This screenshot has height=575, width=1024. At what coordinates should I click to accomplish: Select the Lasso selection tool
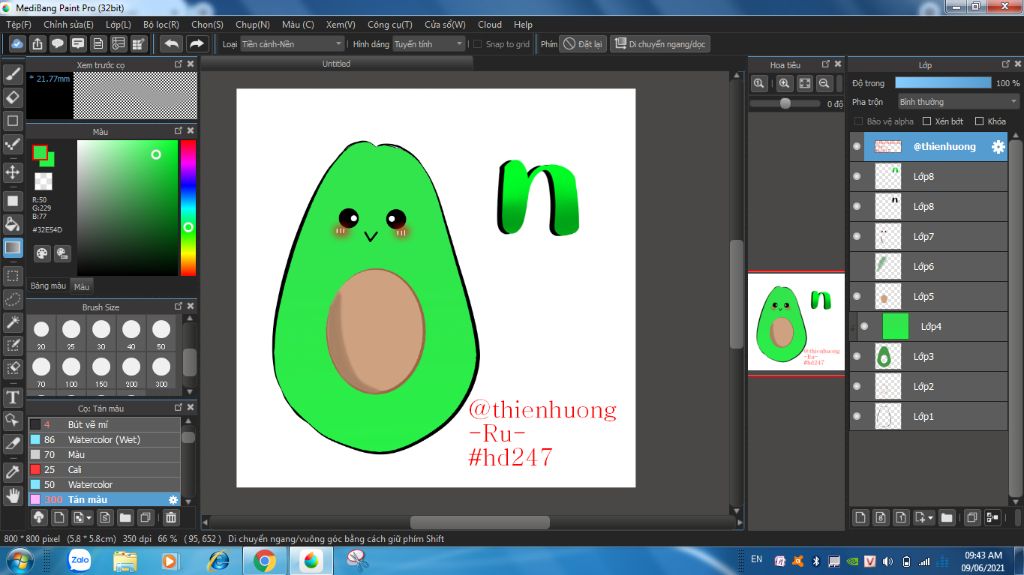tap(12, 299)
